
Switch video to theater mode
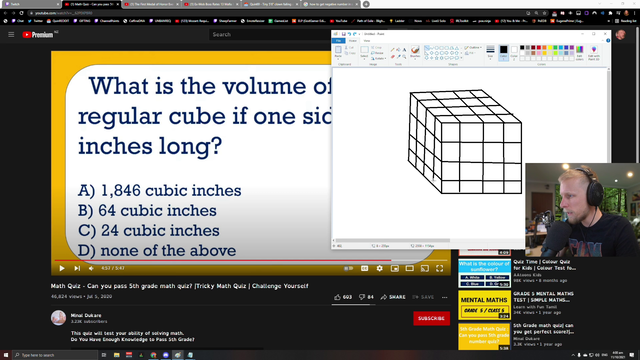pyautogui.click(x=409, y=268)
